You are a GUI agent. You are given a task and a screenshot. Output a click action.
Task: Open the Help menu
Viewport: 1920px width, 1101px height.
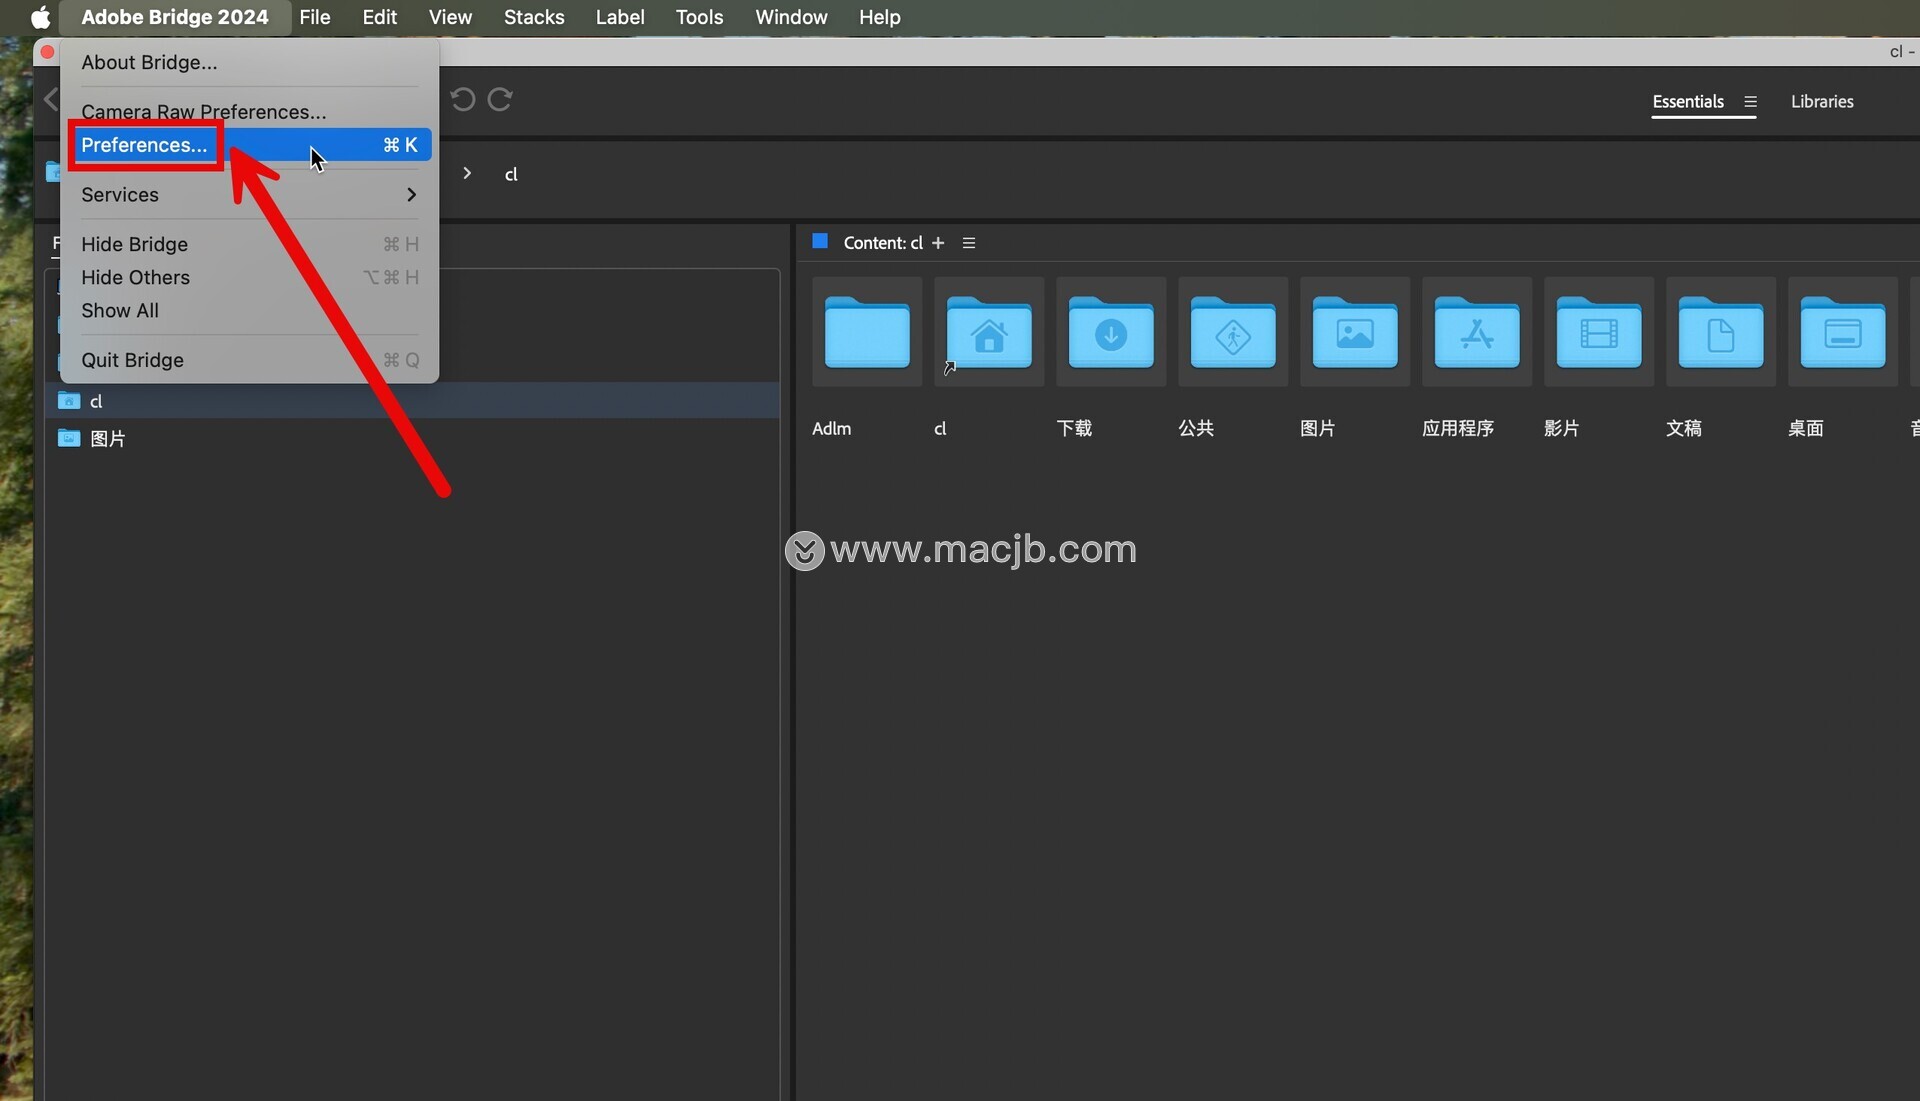coord(880,17)
